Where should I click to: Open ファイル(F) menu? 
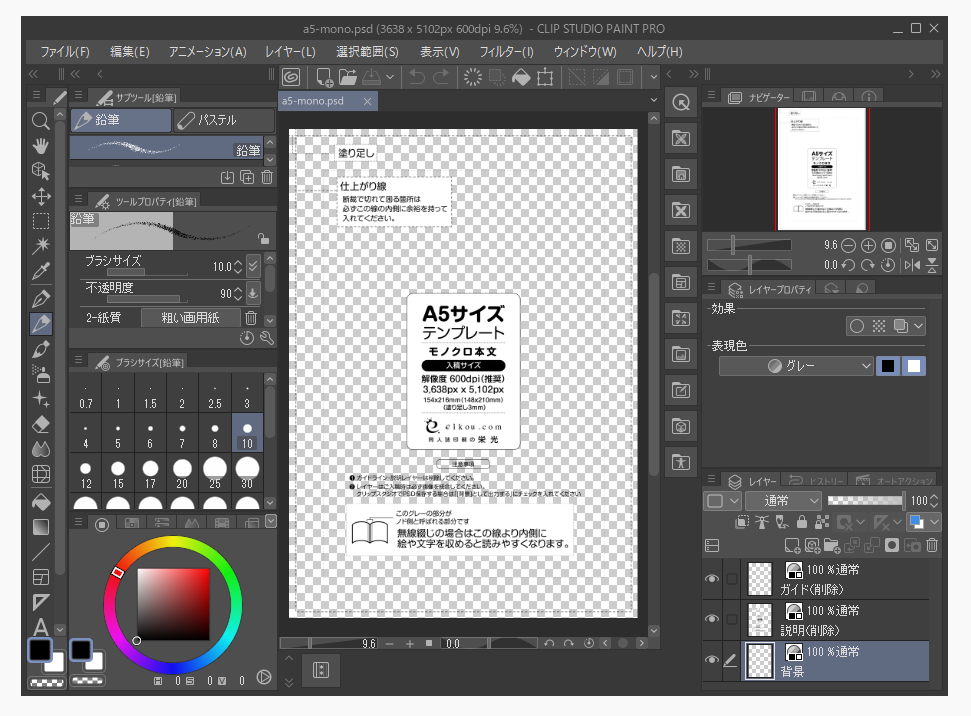(x=65, y=51)
